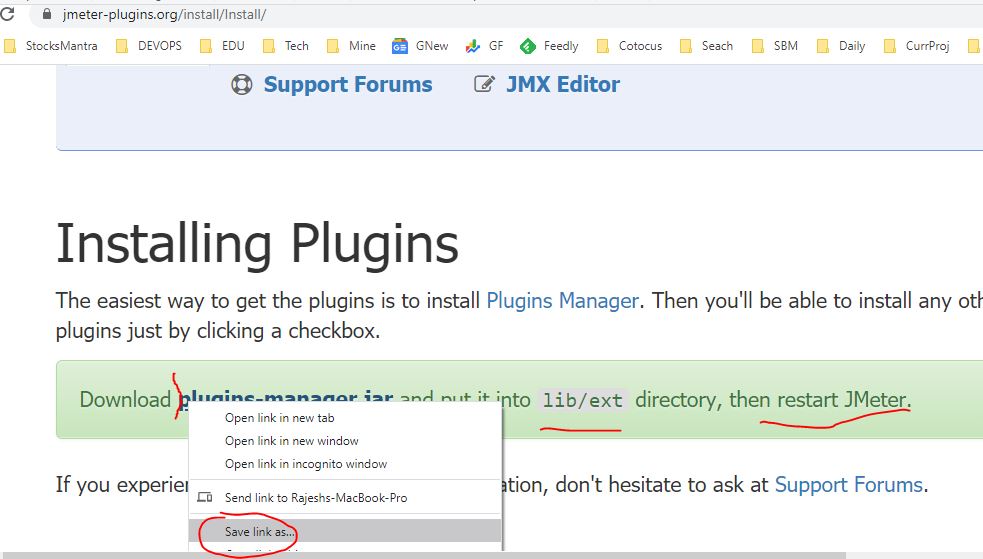Open the GNew bookmark with news icon
The image size is (983, 559).
coord(400,46)
